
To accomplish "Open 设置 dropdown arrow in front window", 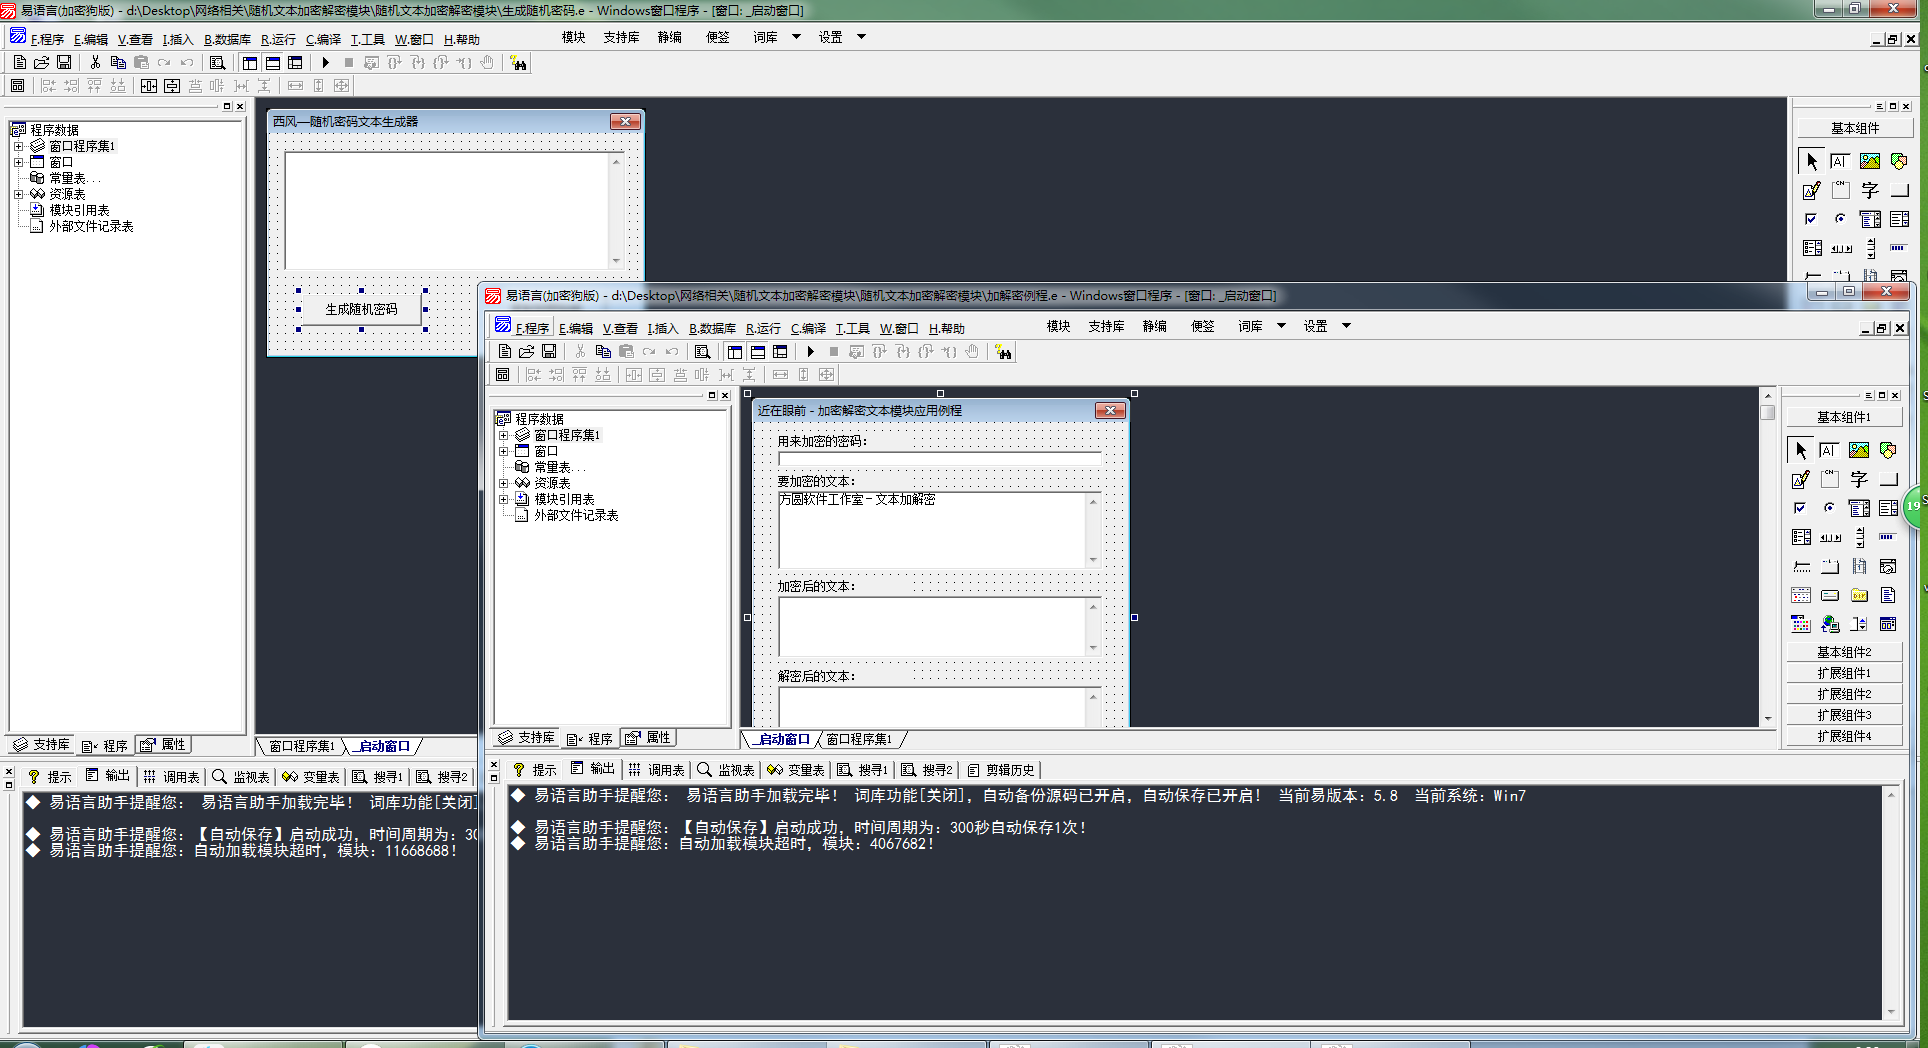I will pos(1346,326).
